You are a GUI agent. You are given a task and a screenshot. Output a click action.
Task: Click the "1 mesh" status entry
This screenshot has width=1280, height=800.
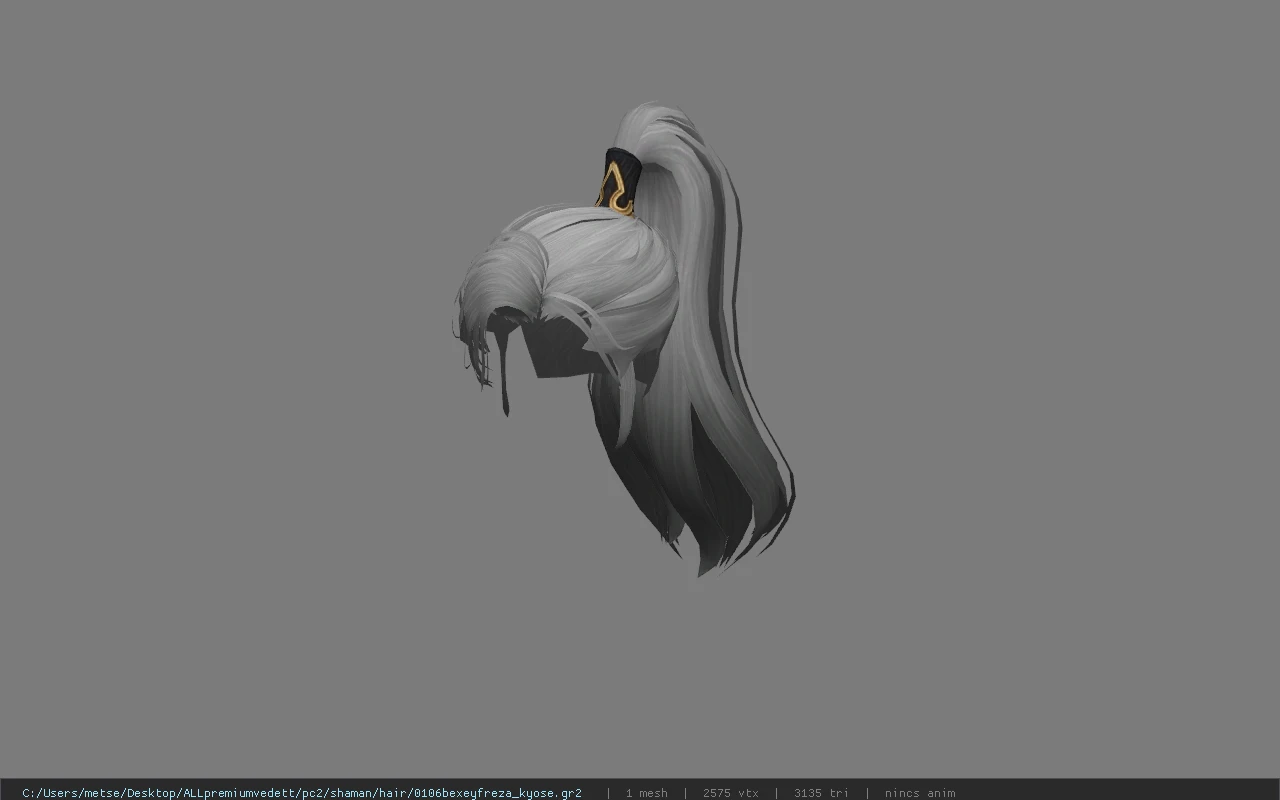coord(646,793)
